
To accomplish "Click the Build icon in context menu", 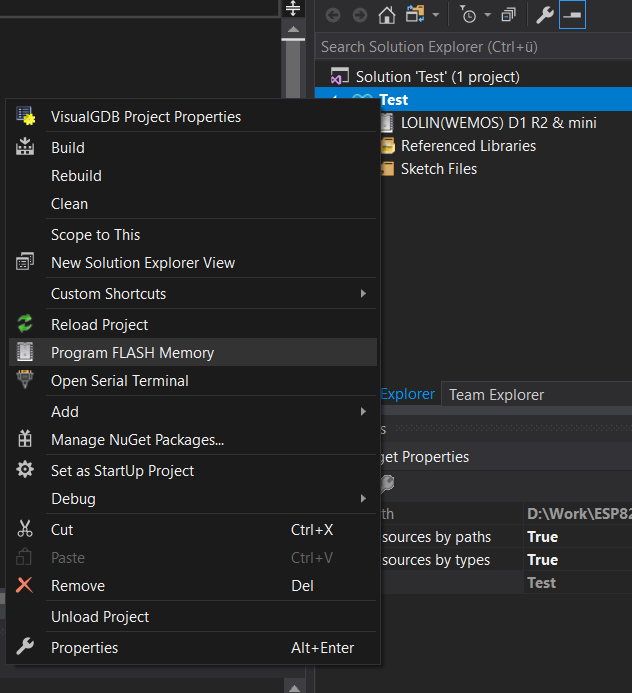I will (x=25, y=146).
